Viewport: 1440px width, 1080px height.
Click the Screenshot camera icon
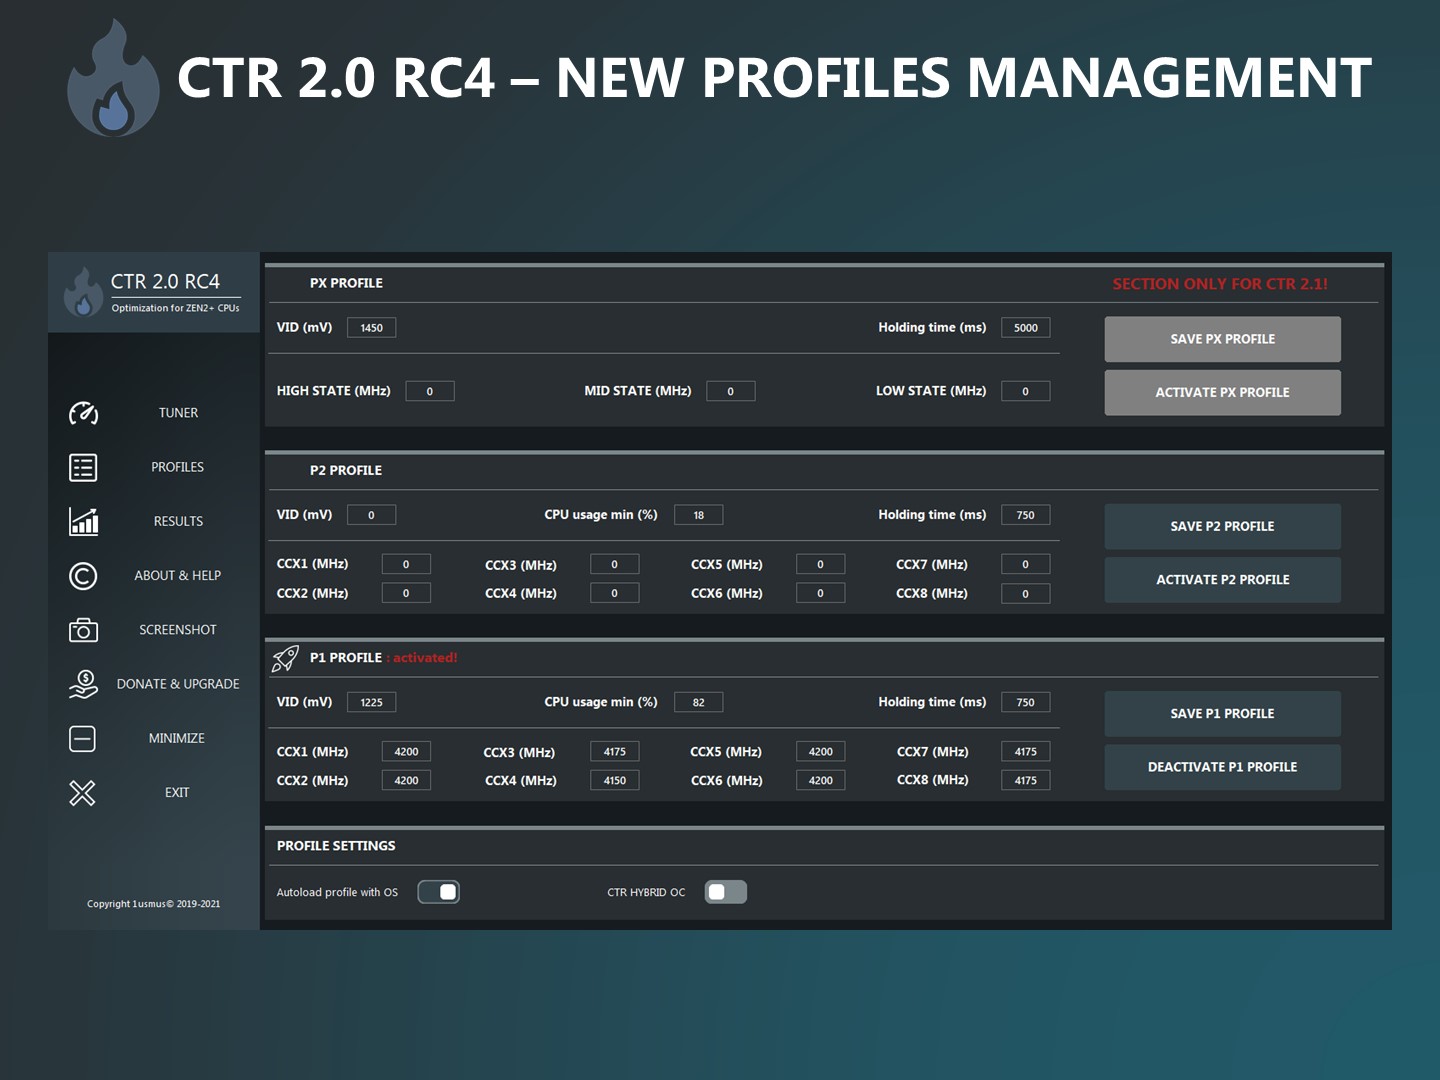pos(83,630)
